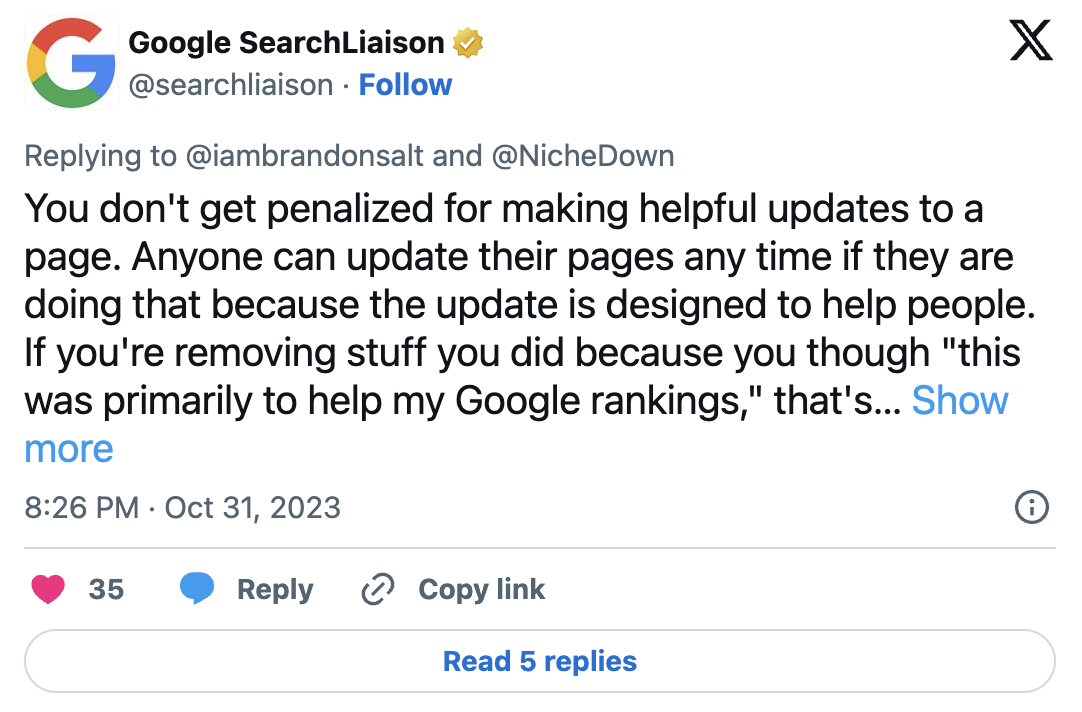The width and height of the screenshot is (1082, 712).
Task: Click the Google G profile avatar
Action: (x=71, y=63)
